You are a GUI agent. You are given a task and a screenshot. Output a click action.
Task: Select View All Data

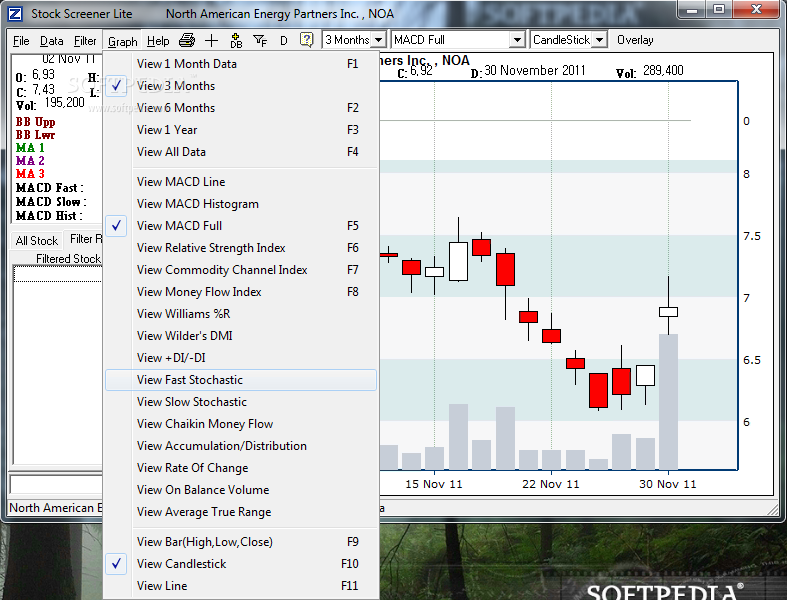[241, 152]
